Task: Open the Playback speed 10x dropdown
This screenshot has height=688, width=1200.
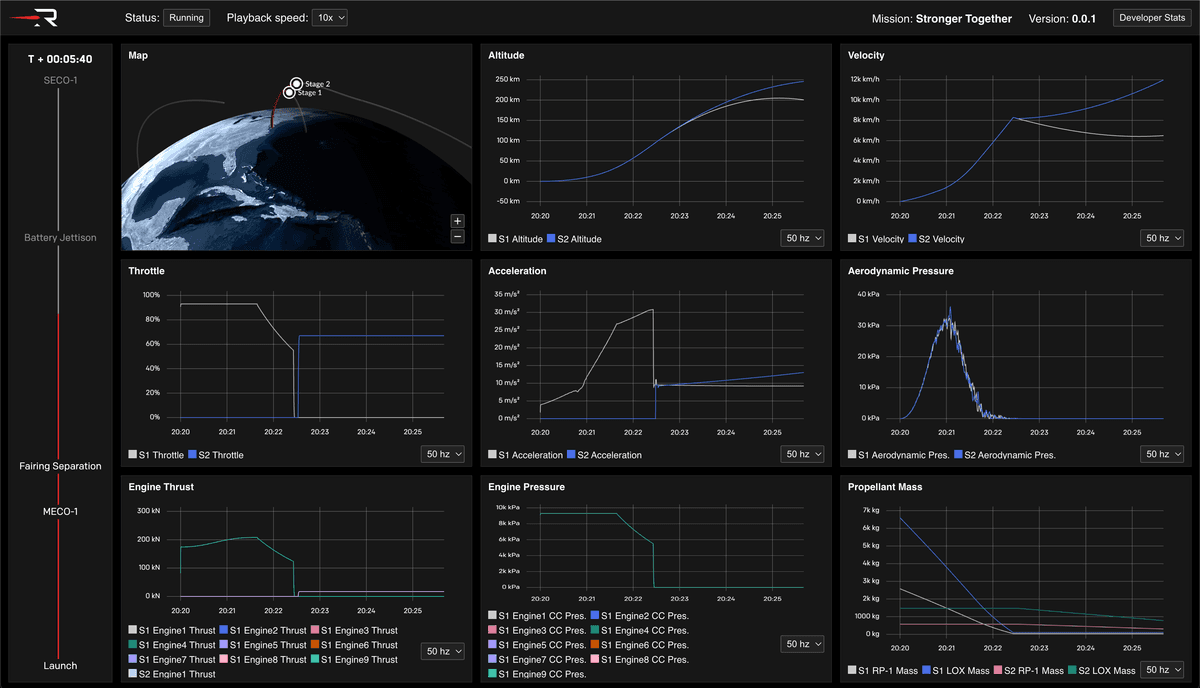Action: [329, 18]
